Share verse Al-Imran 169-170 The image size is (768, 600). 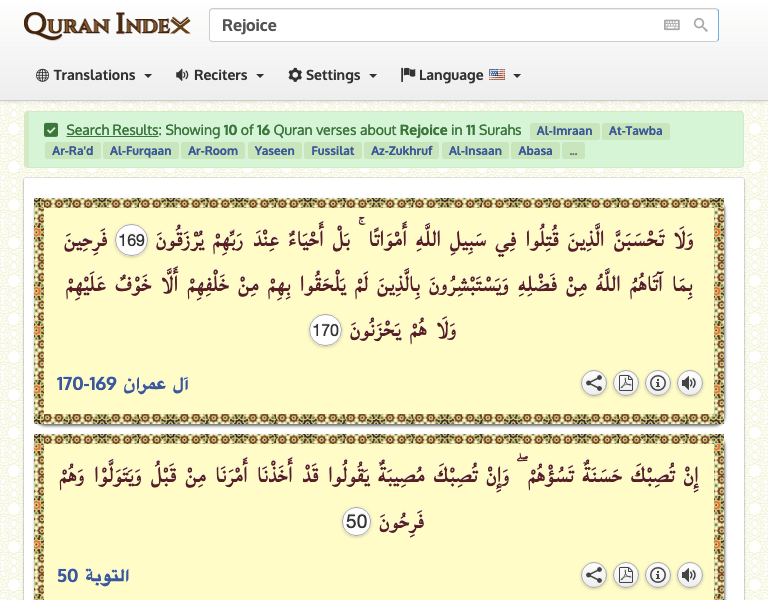pyautogui.click(x=594, y=383)
